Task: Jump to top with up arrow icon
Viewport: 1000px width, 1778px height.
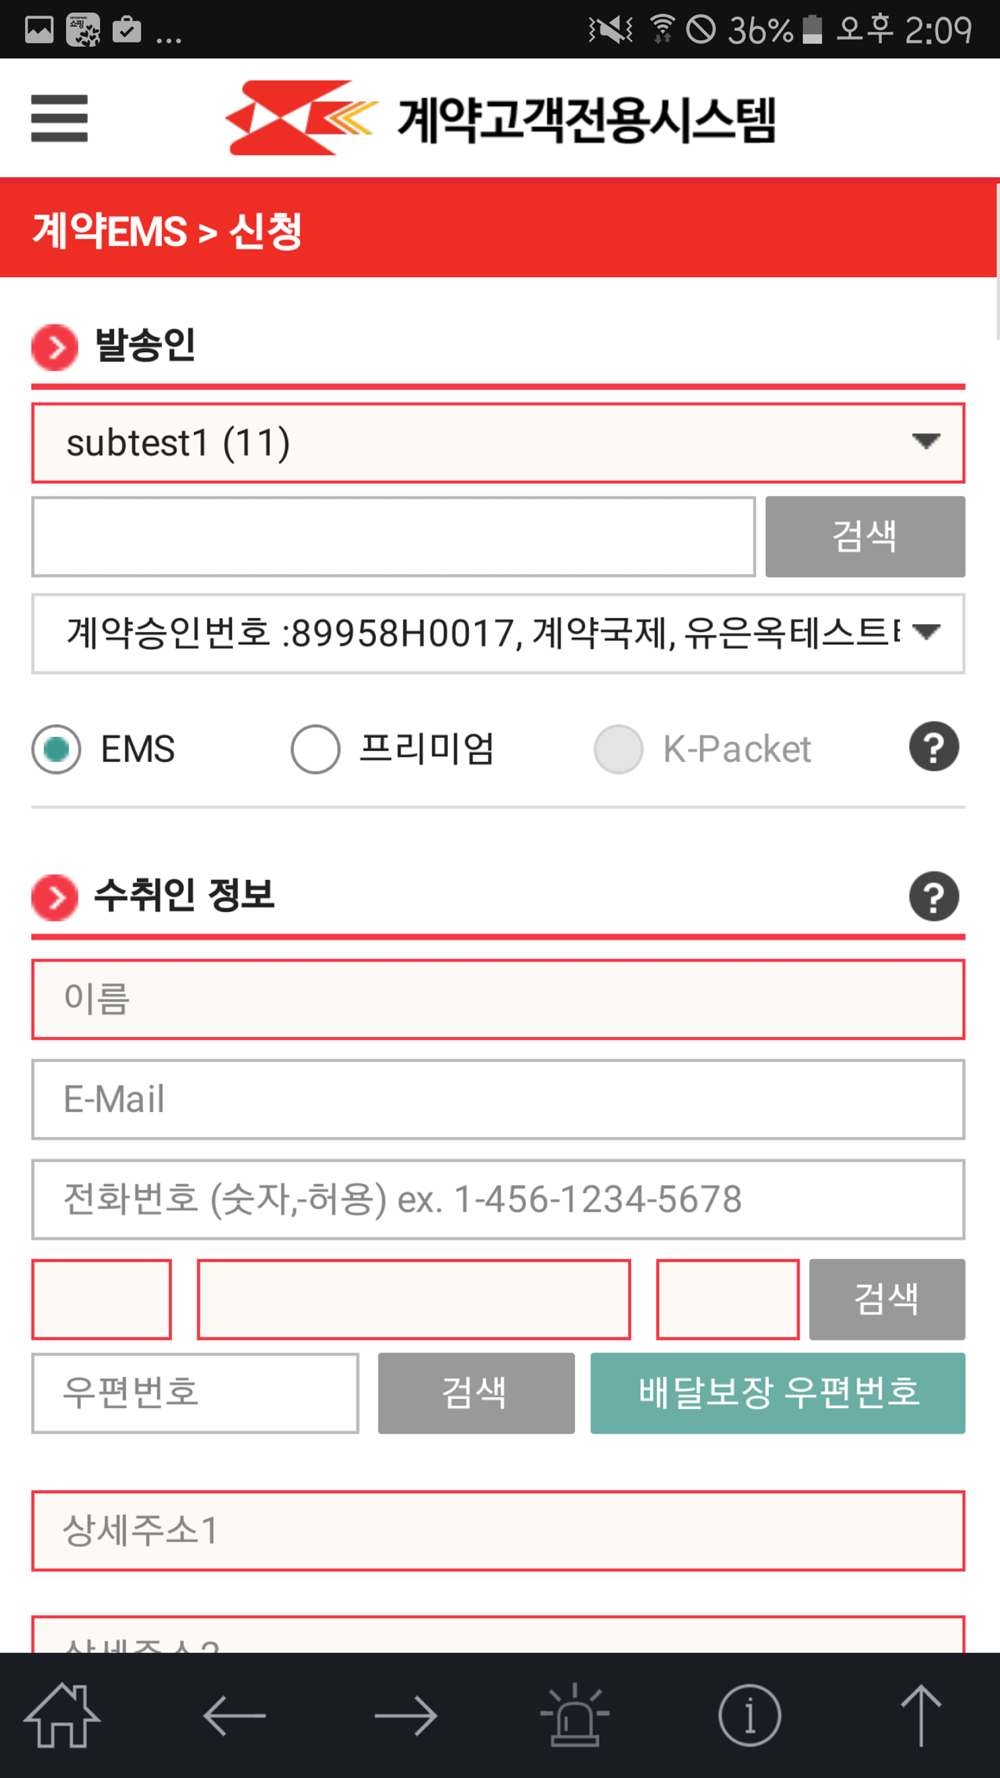Action: coord(921,1715)
